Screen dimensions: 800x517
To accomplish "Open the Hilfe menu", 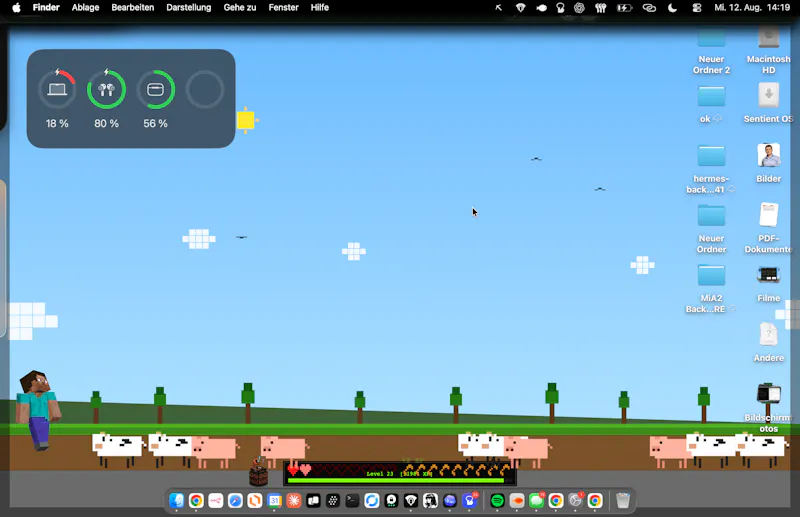I will (320, 8).
